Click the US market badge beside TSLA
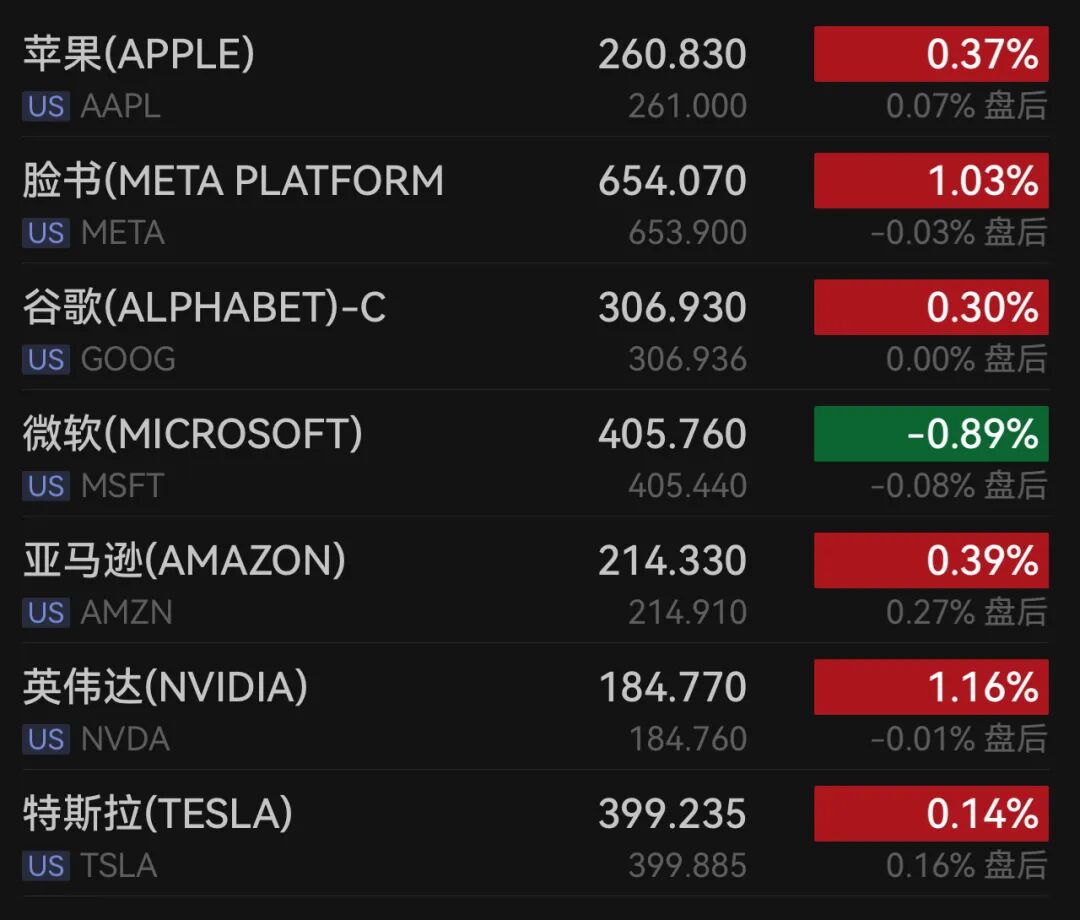Screen dimensions: 1080x920 pyautogui.click(x=46, y=865)
